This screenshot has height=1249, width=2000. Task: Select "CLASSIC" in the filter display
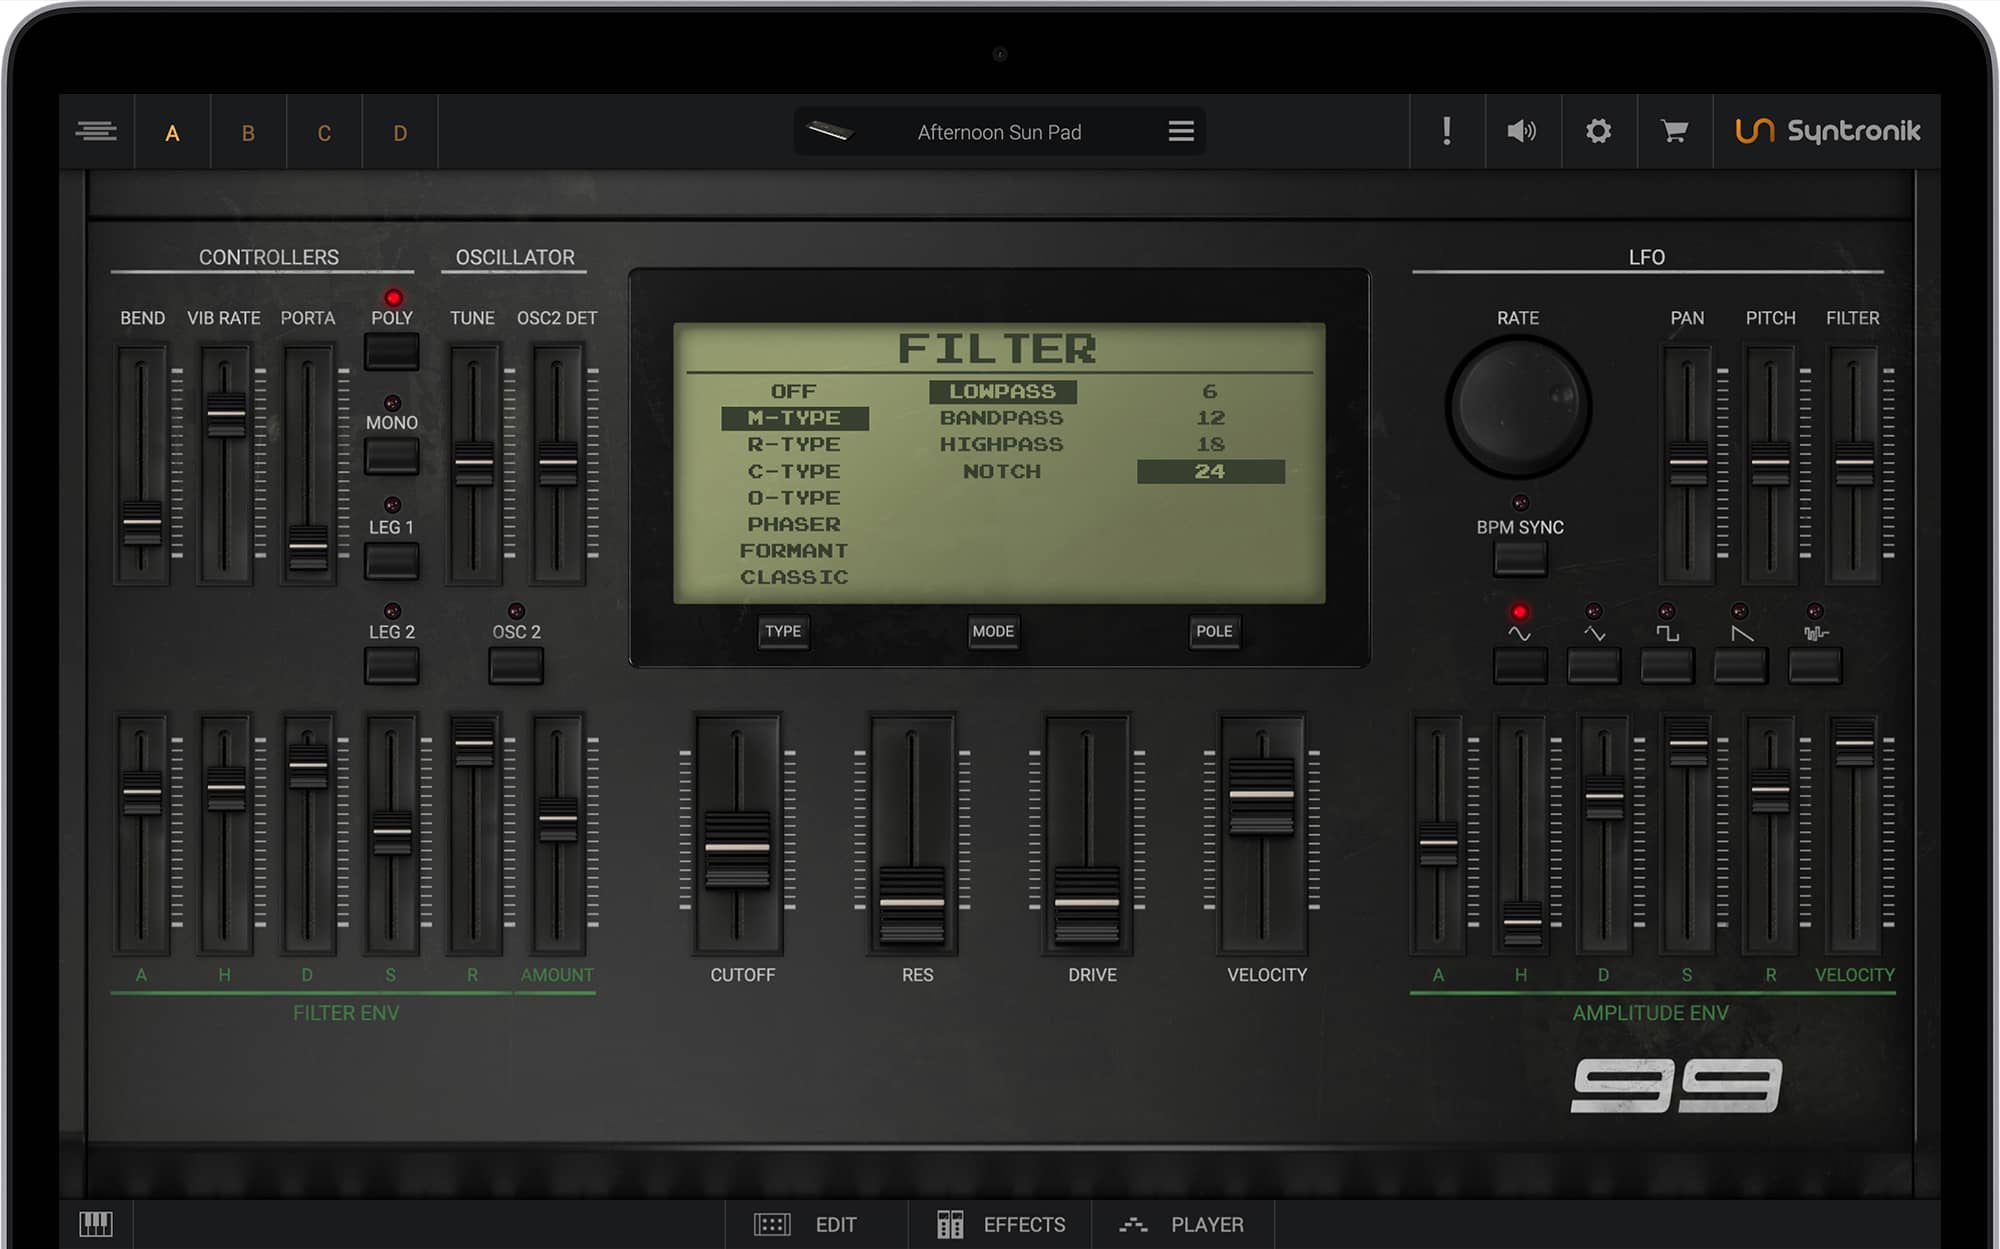(x=794, y=577)
